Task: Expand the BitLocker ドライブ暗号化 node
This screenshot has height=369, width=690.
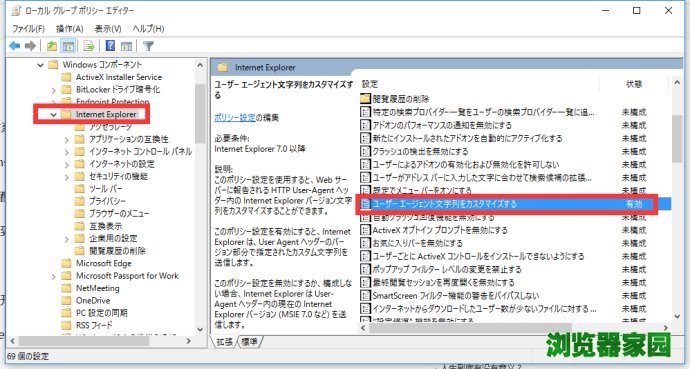Action: pos(54,90)
